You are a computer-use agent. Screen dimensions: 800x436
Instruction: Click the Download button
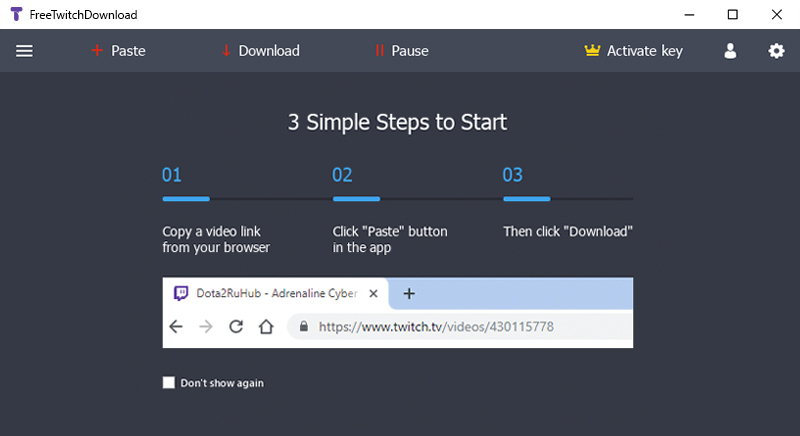click(x=261, y=51)
